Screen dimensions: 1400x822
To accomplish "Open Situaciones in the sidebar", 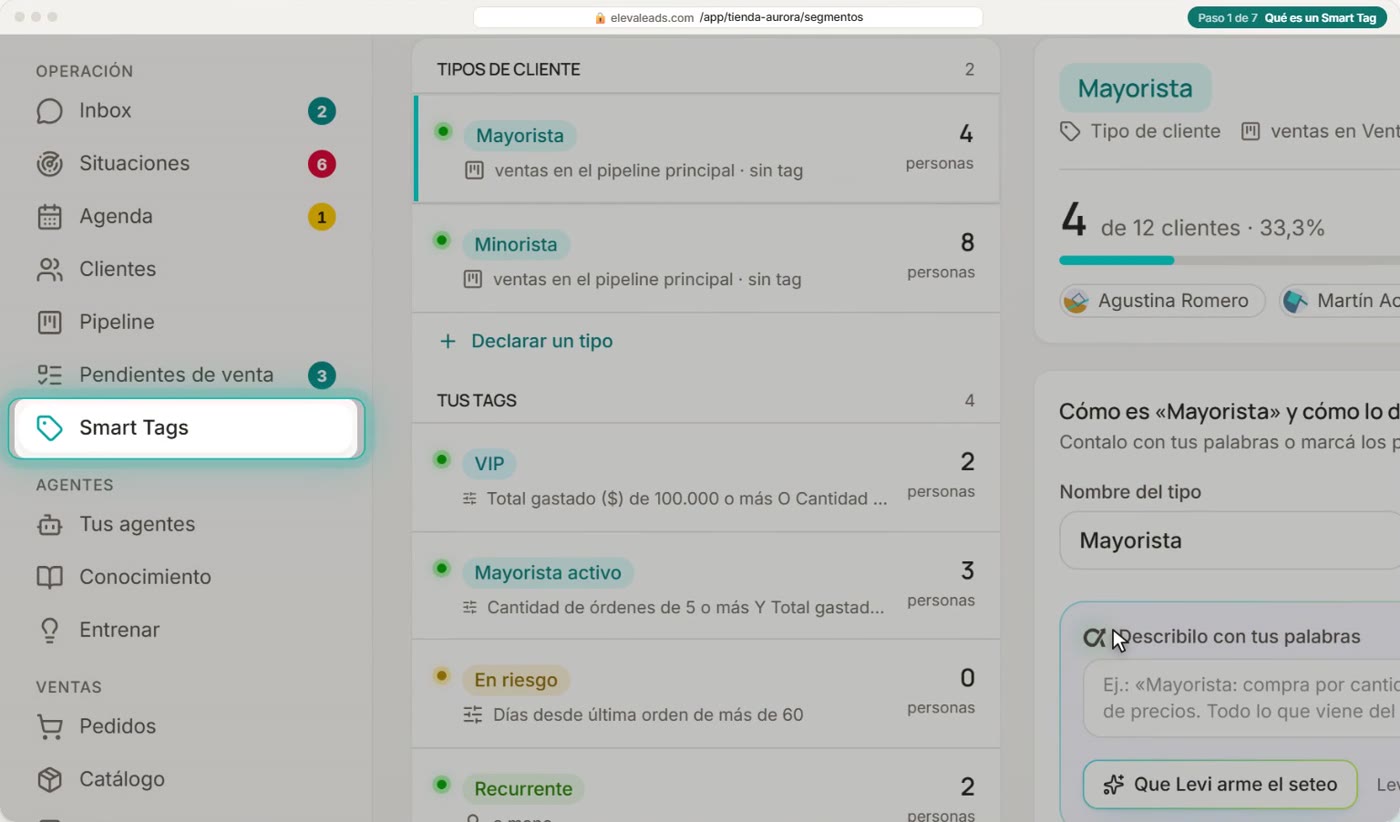I will click(x=186, y=164).
